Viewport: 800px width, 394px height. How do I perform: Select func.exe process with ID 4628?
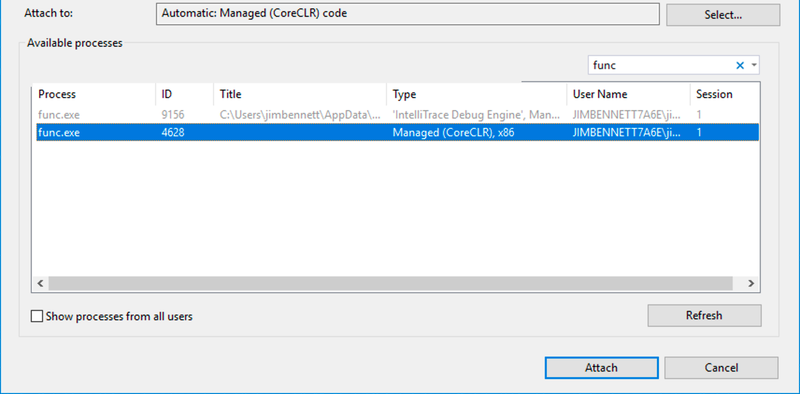(x=397, y=133)
